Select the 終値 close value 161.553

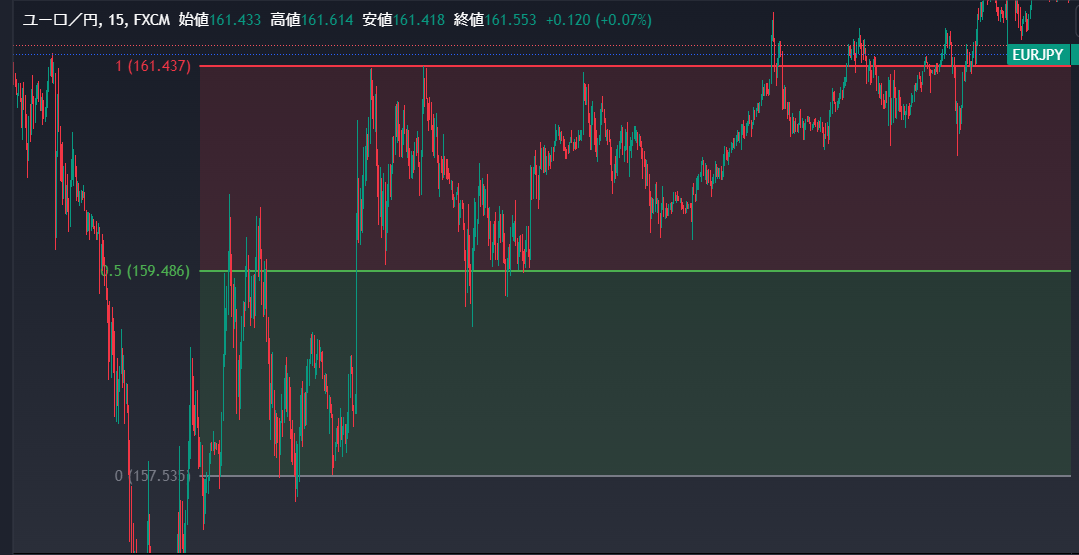(510, 20)
